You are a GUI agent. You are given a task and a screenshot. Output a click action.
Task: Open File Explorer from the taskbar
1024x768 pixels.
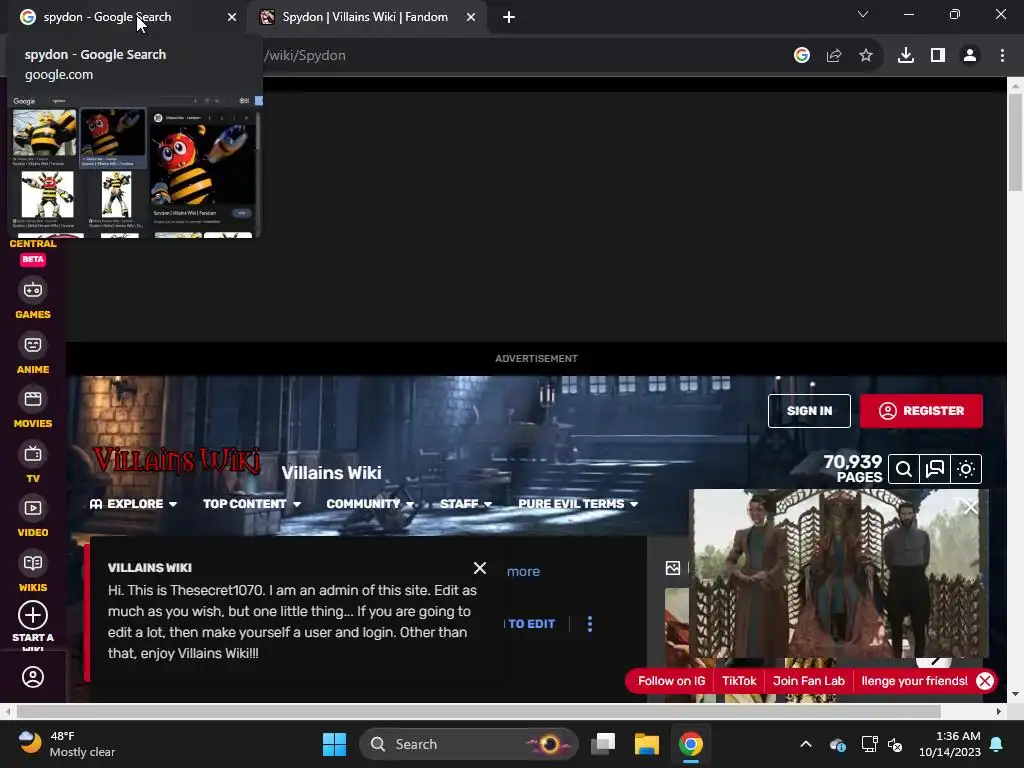click(647, 744)
